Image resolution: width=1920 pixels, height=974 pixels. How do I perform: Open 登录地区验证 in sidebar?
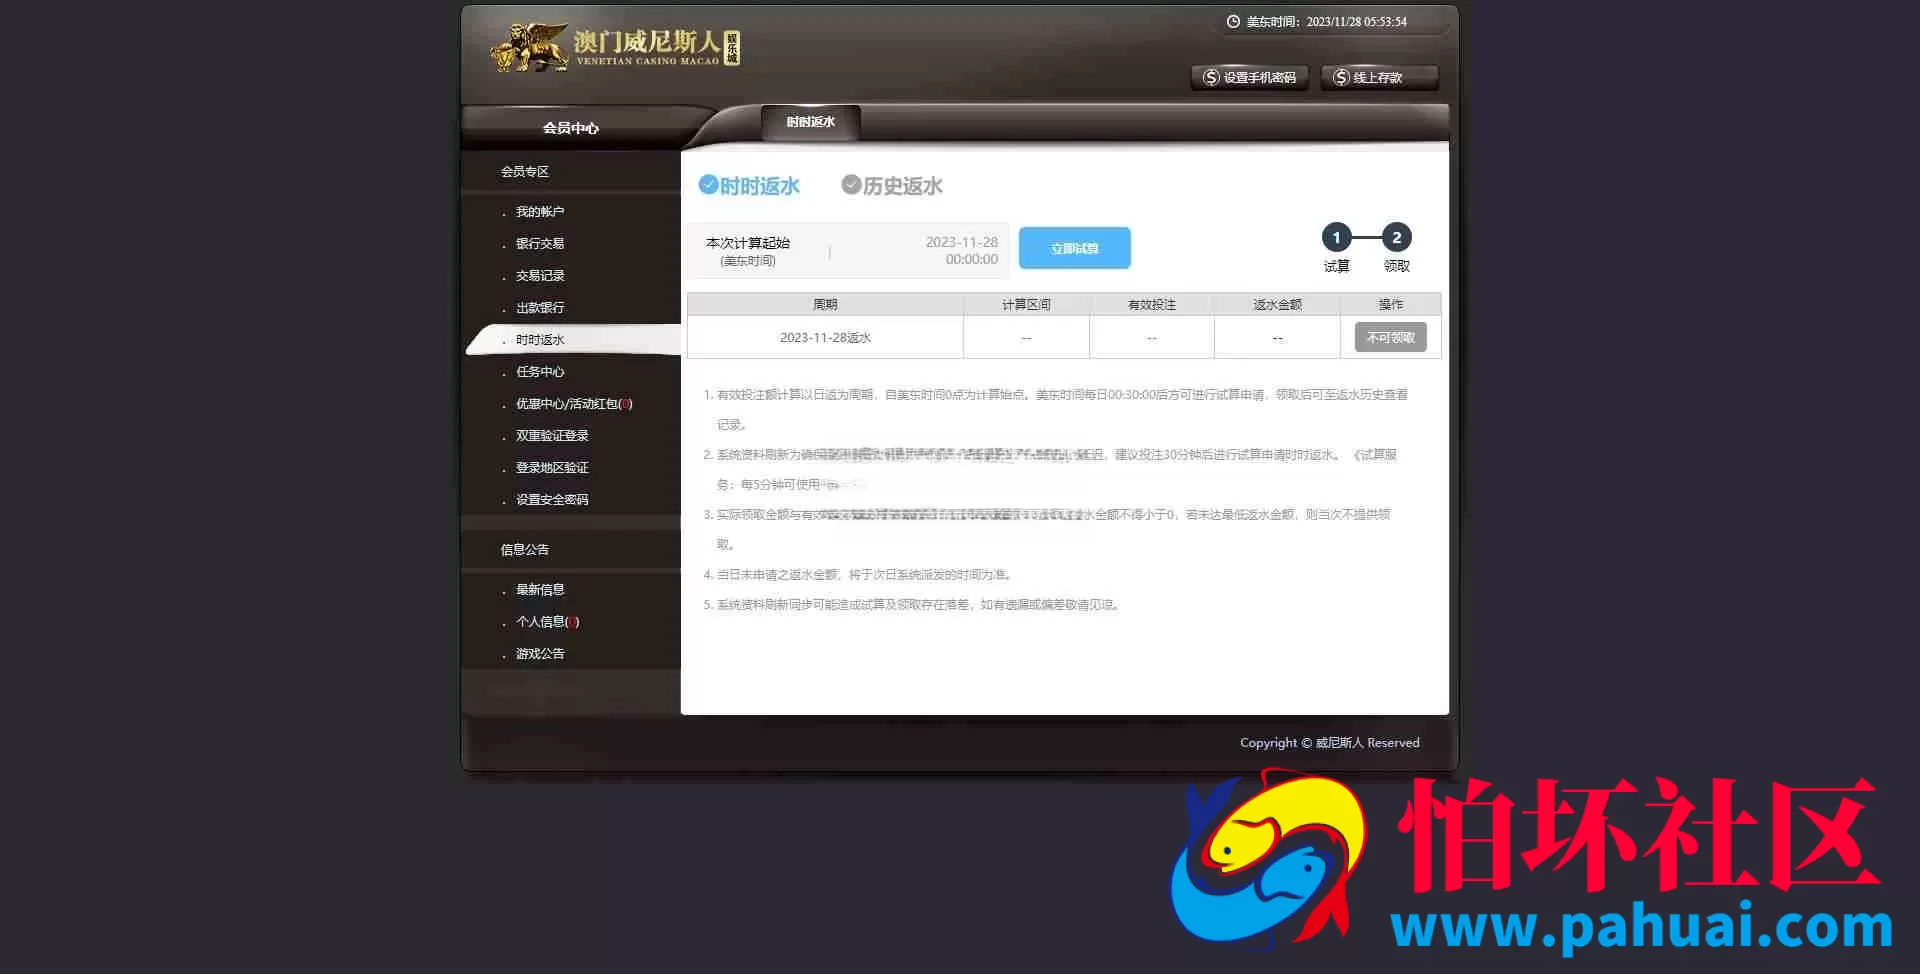click(552, 468)
